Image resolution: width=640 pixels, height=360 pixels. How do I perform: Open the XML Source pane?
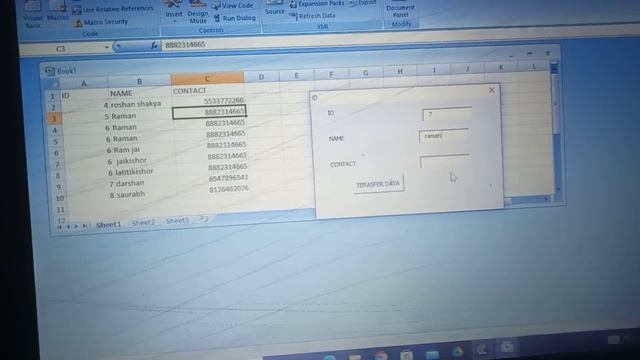click(x=274, y=8)
